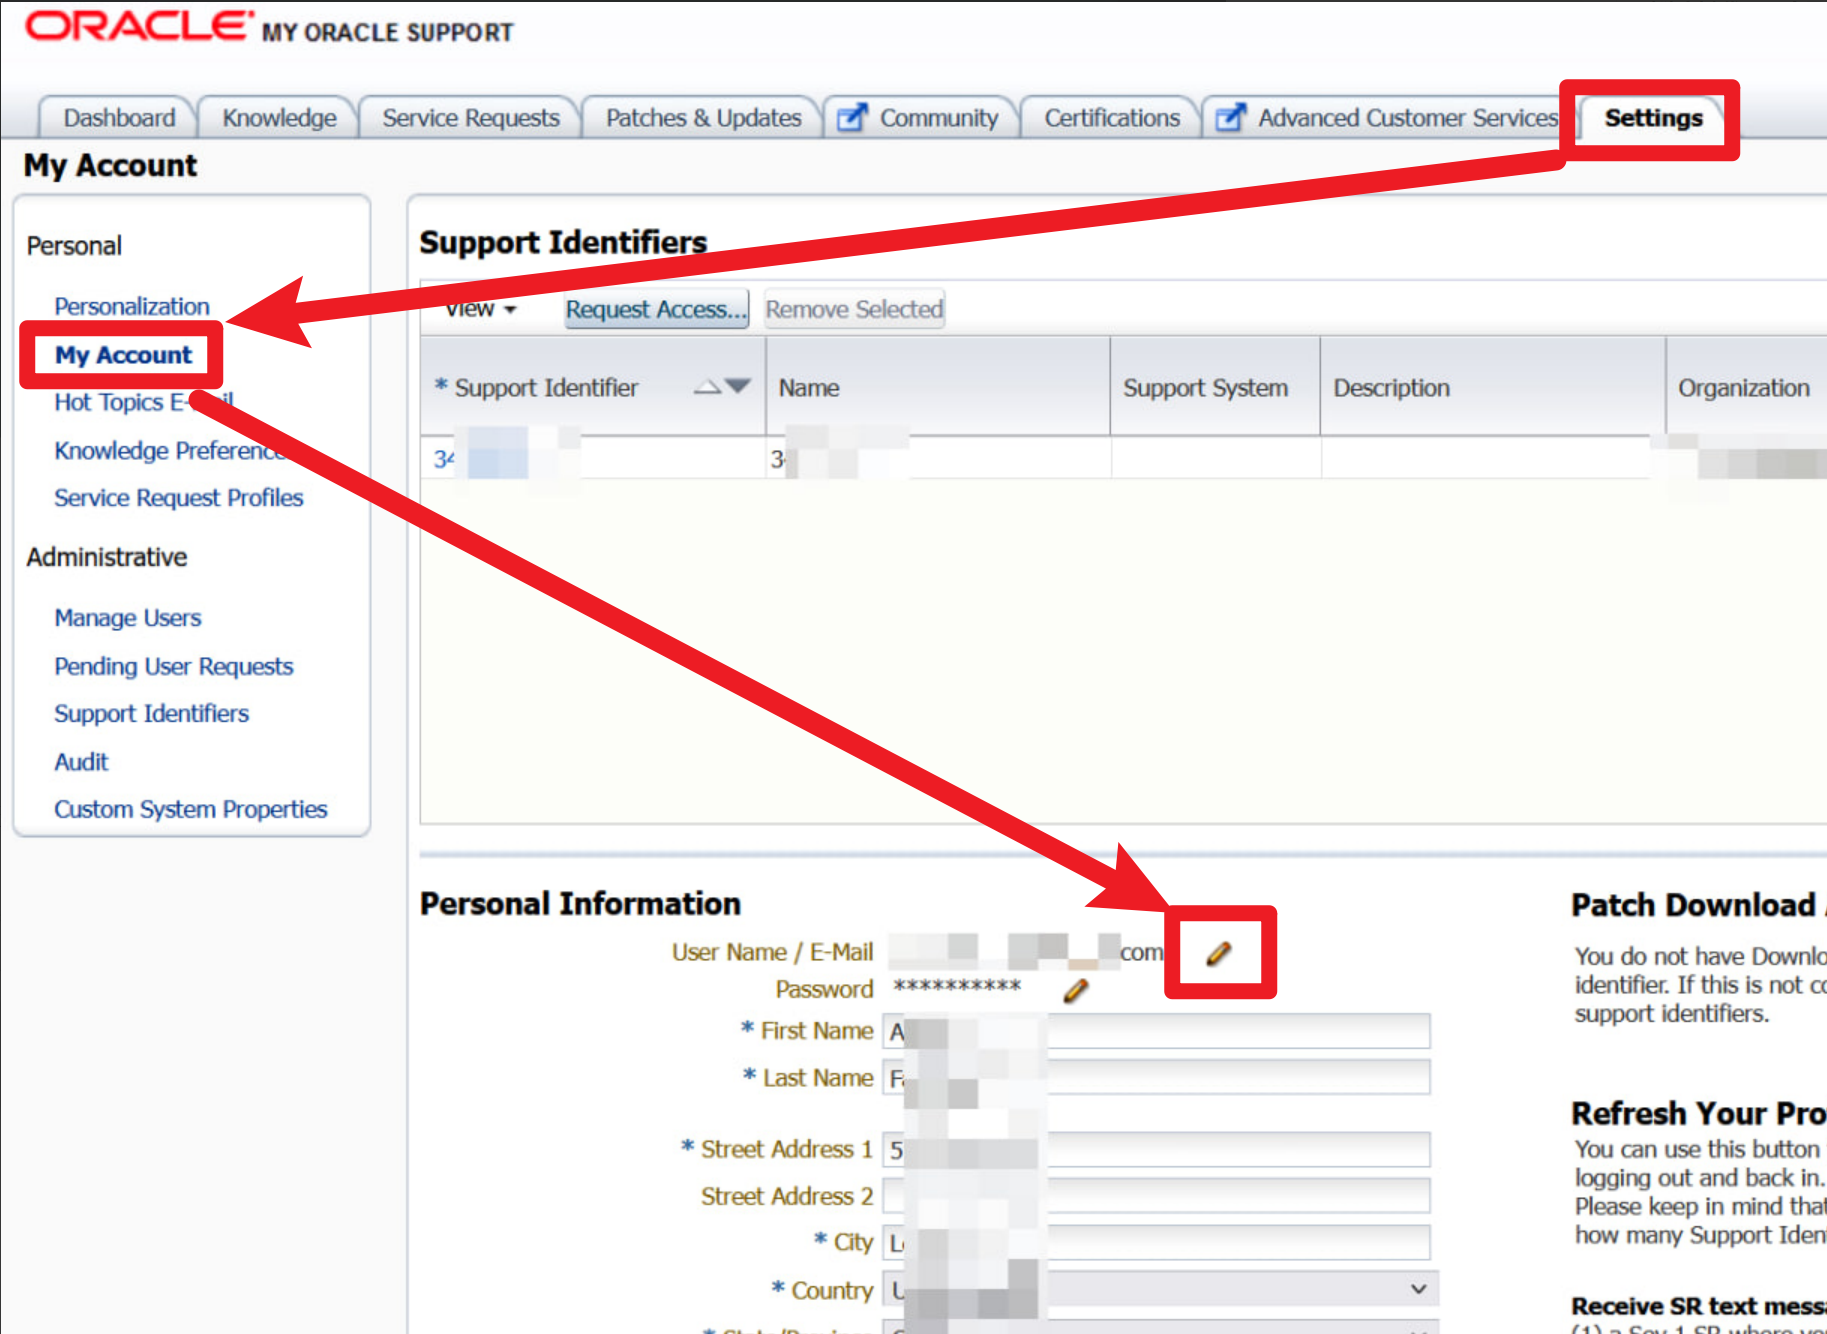The height and width of the screenshot is (1334, 1827).
Task: Open Personalization in the sidebar
Action: pos(132,306)
